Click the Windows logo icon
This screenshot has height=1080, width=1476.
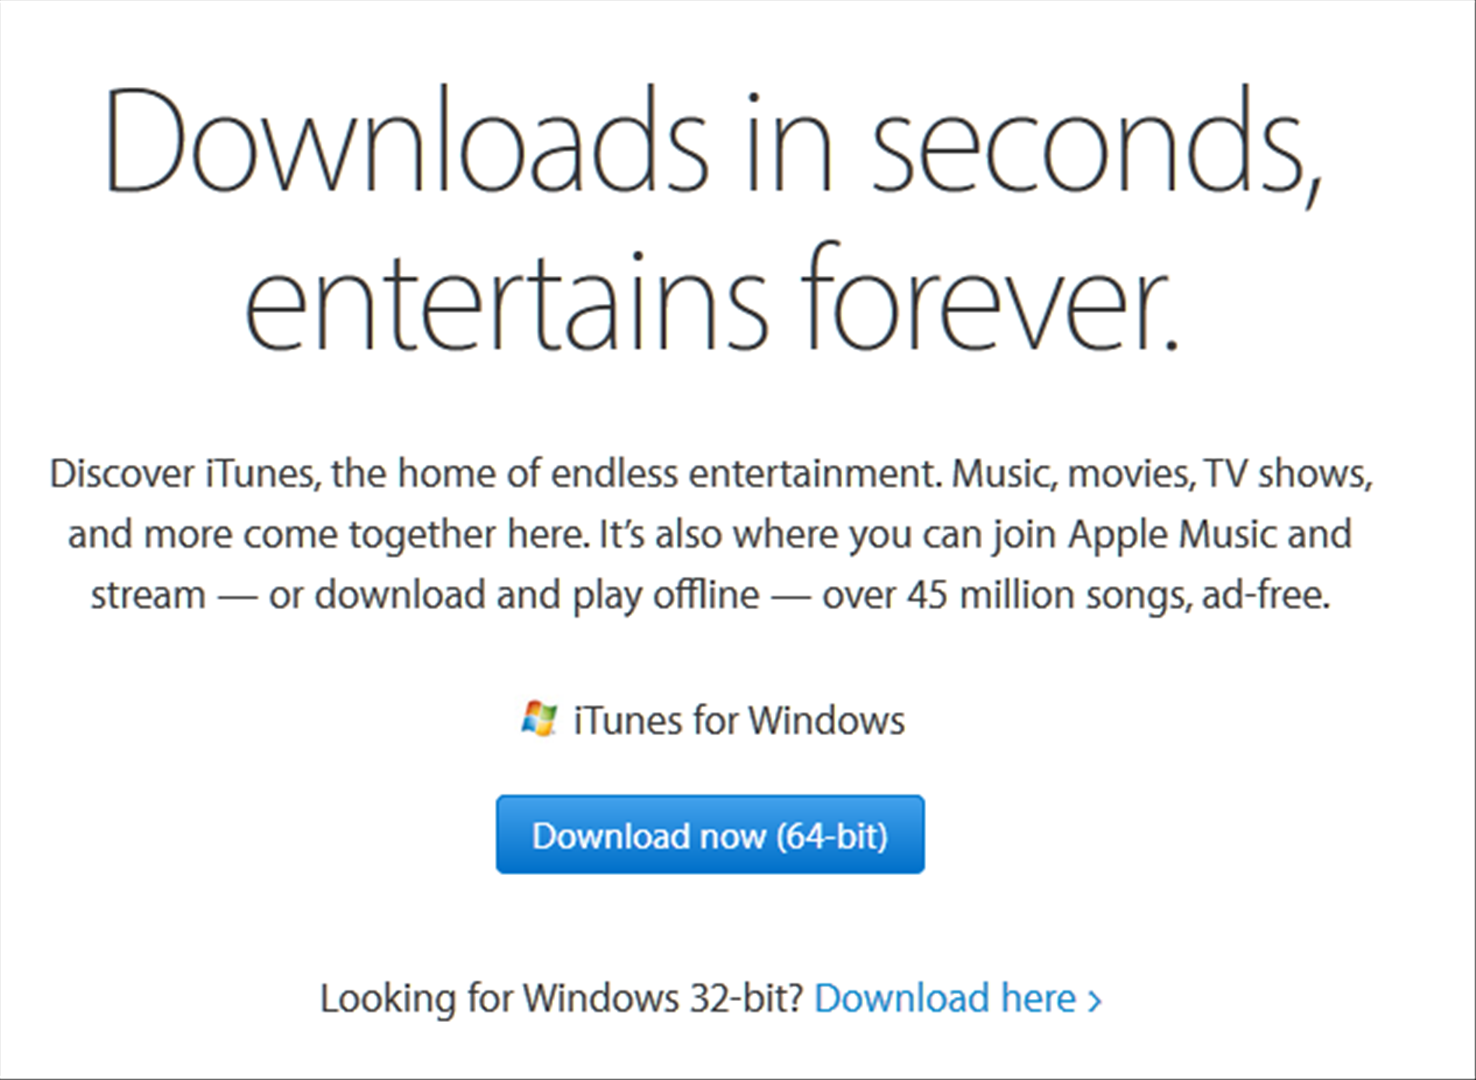(x=539, y=719)
